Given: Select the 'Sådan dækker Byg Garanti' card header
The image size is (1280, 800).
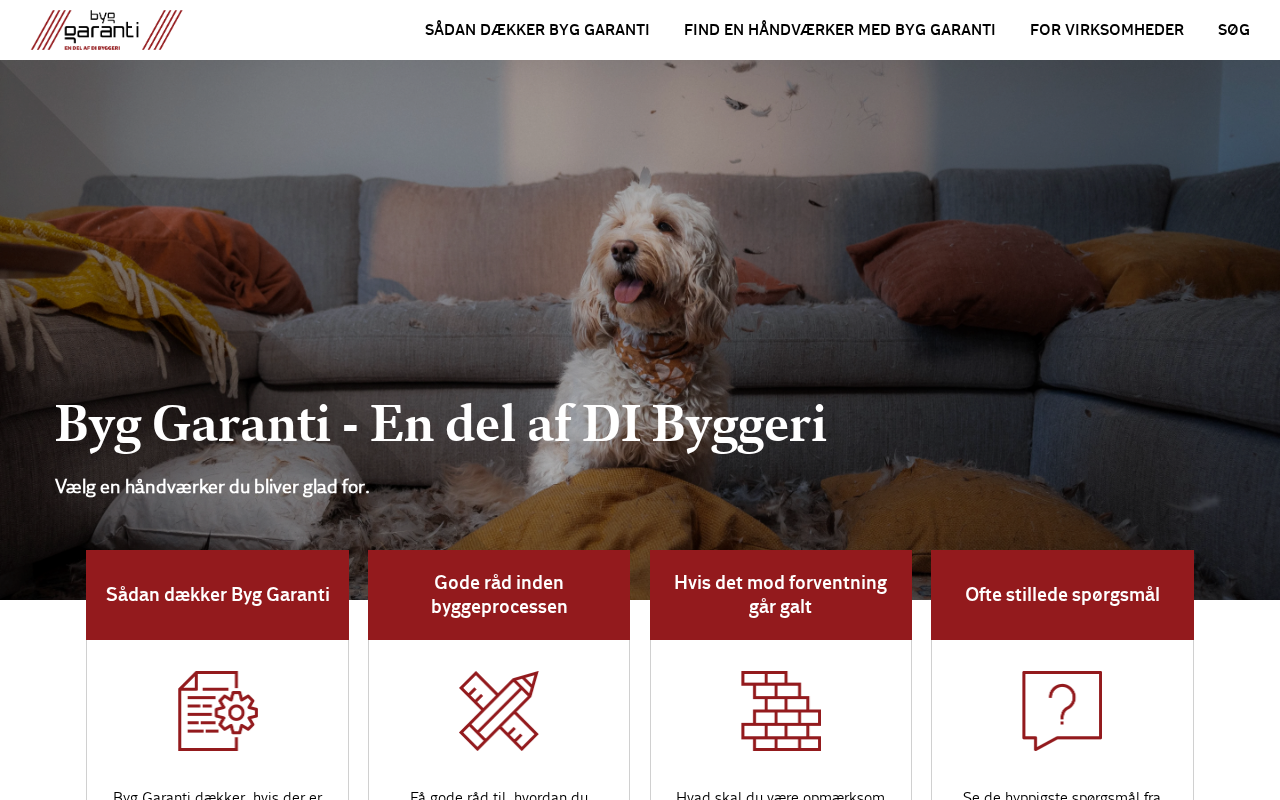Looking at the screenshot, I should pyautogui.click(x=218, y=595).
